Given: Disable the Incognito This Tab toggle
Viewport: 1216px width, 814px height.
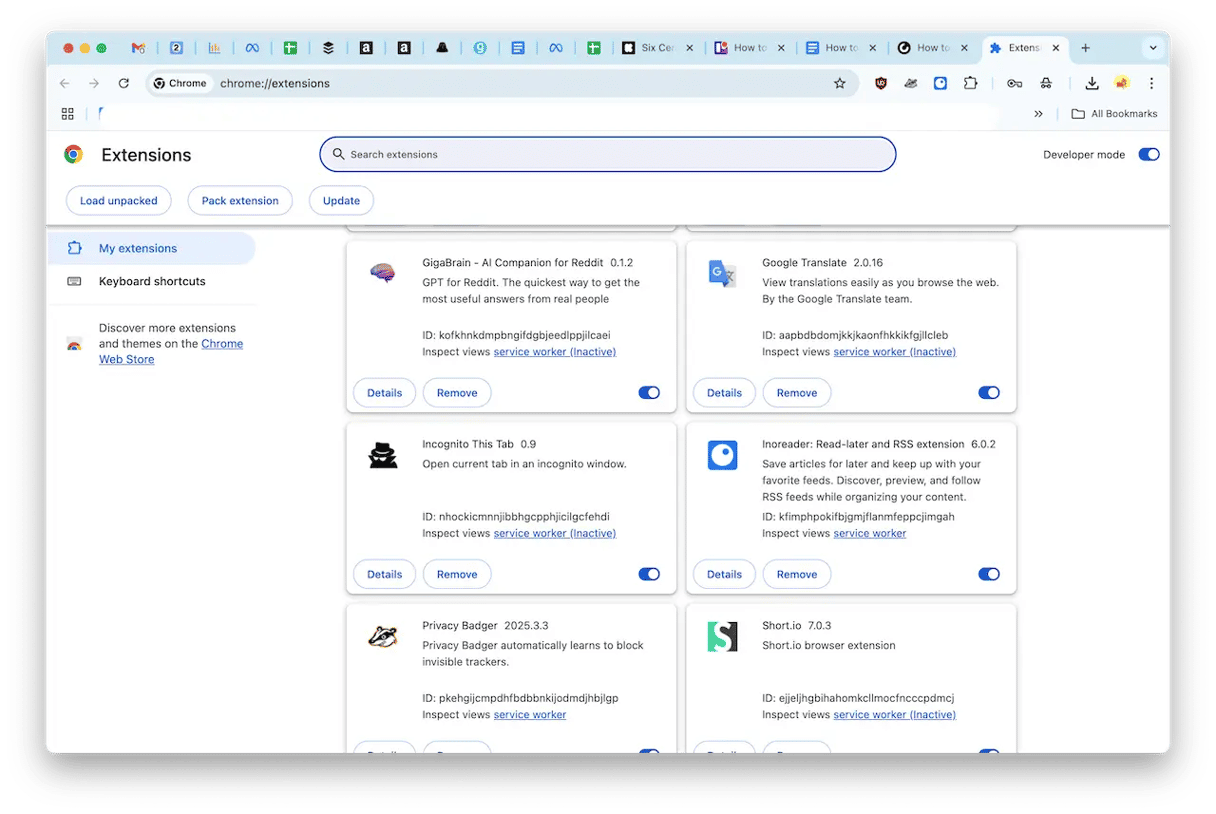Looking at the screenshot, I should pos(648,574).
